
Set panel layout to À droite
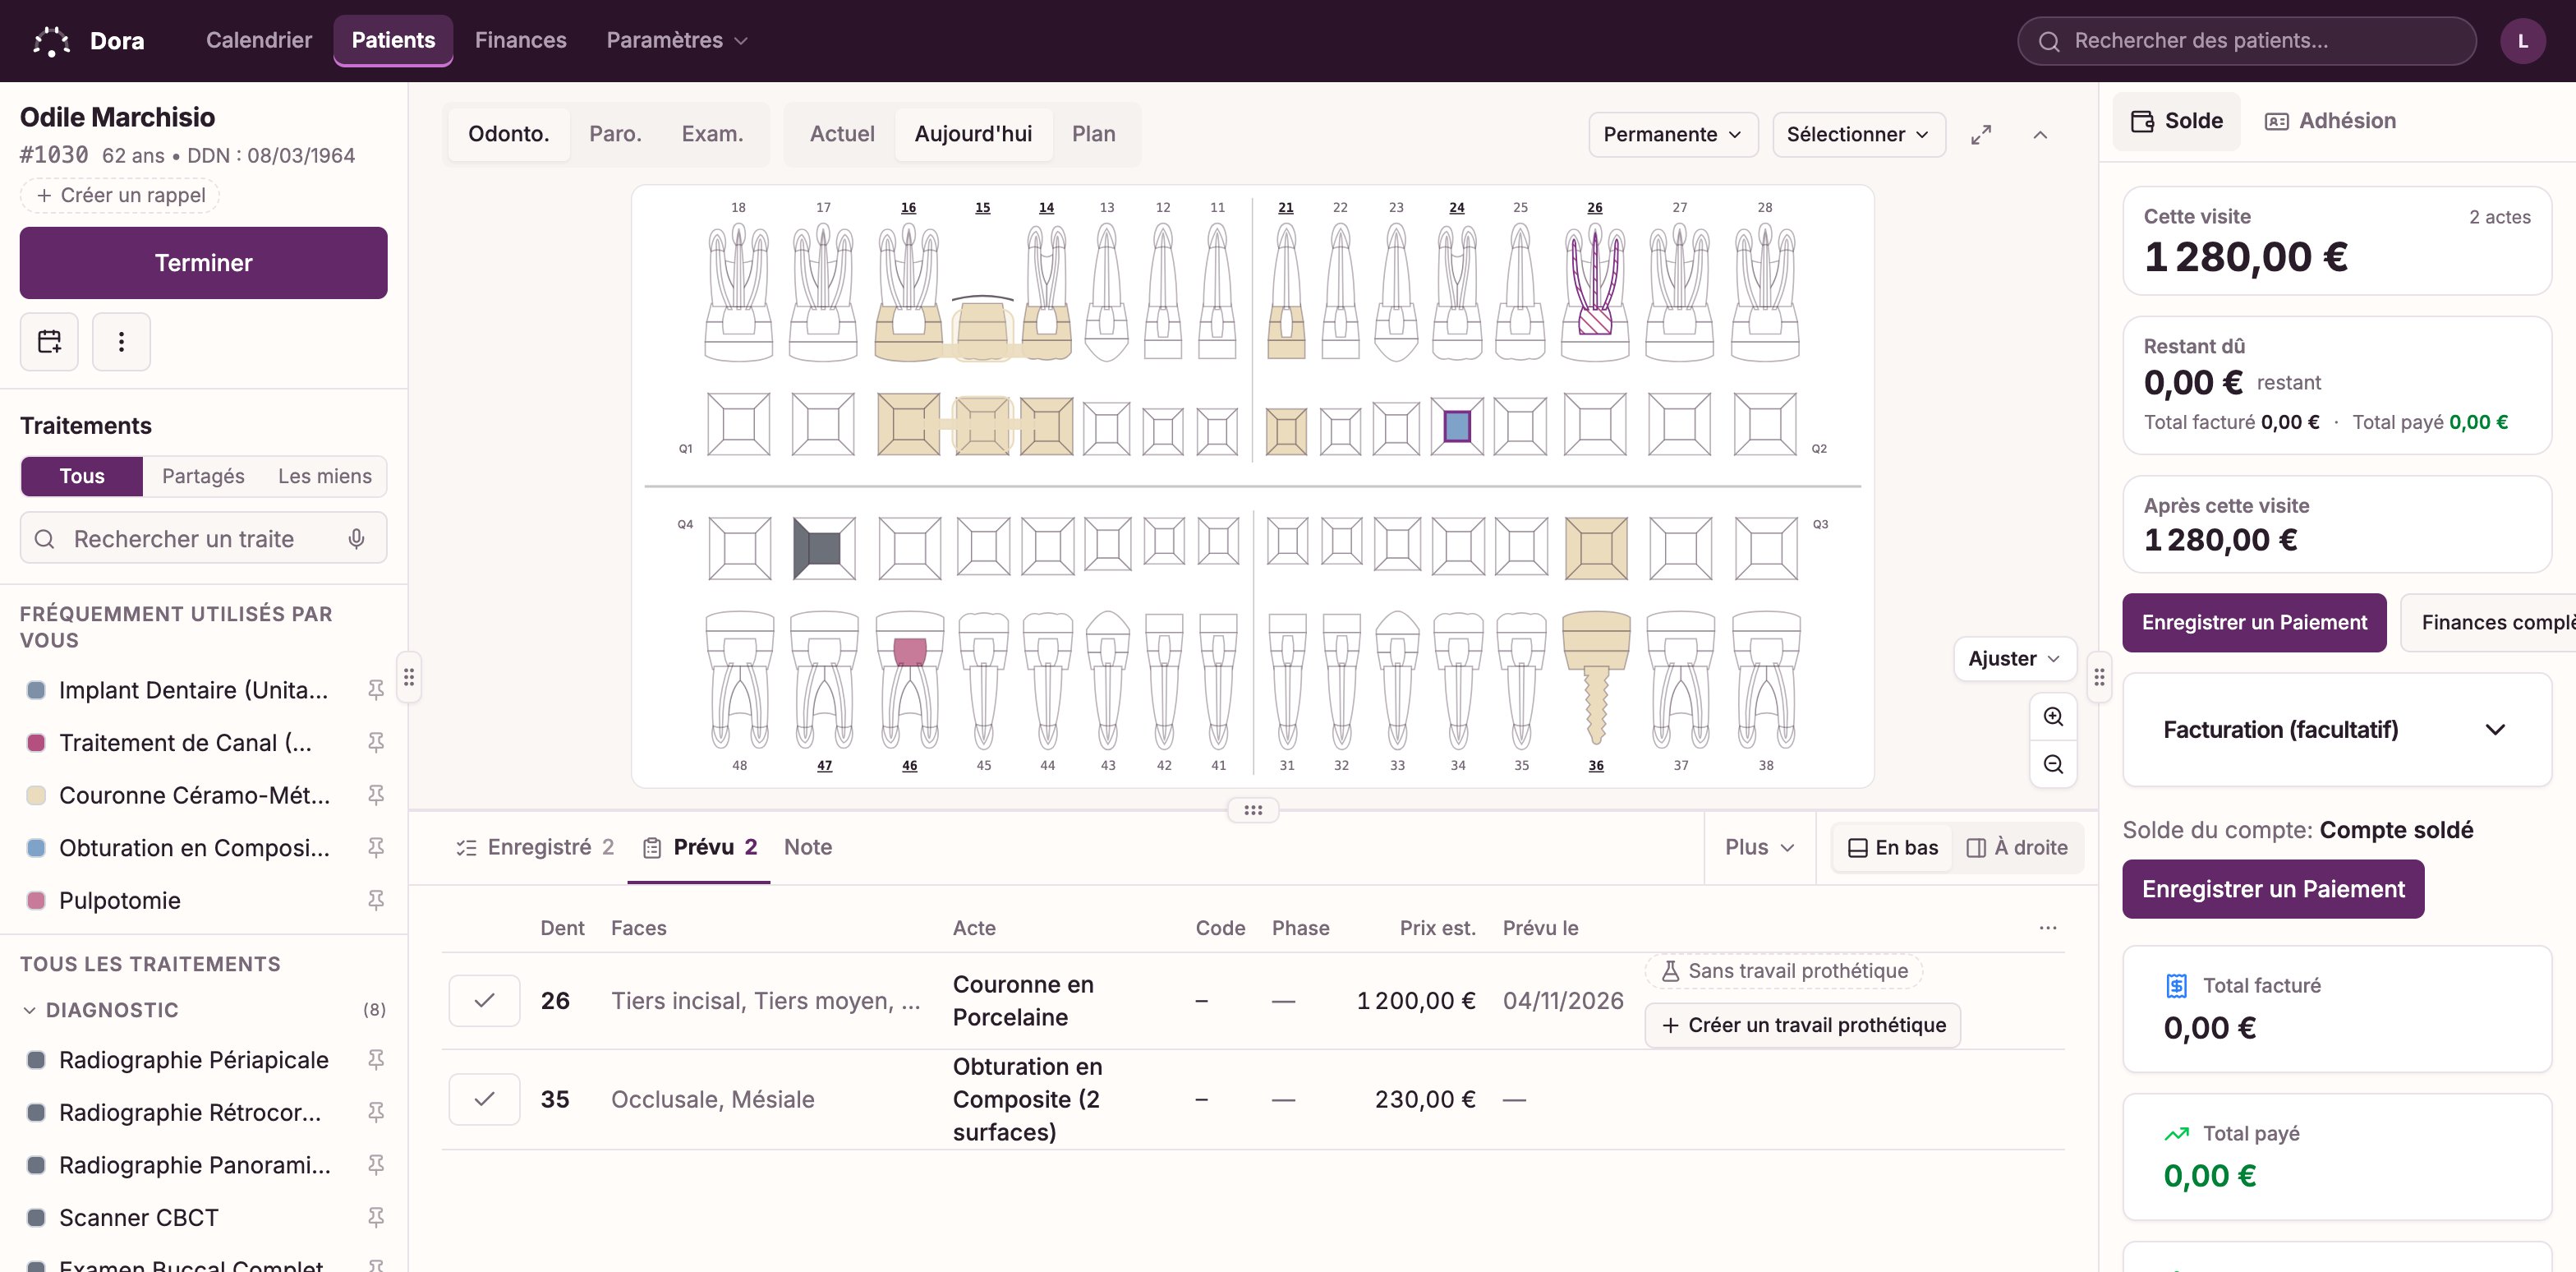[2017, 848]
